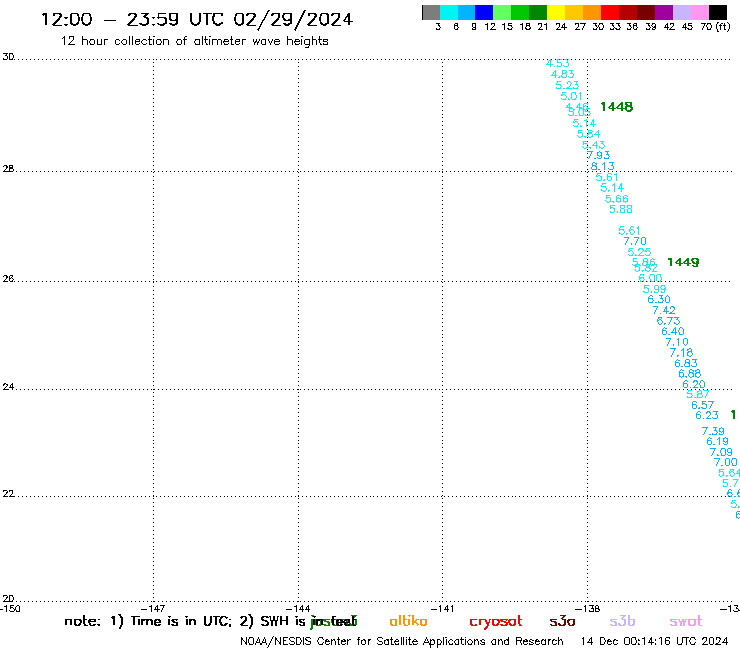Select the swot satellite label
The height and width of the screenshot is (650, 740).
tap(686, 621)
